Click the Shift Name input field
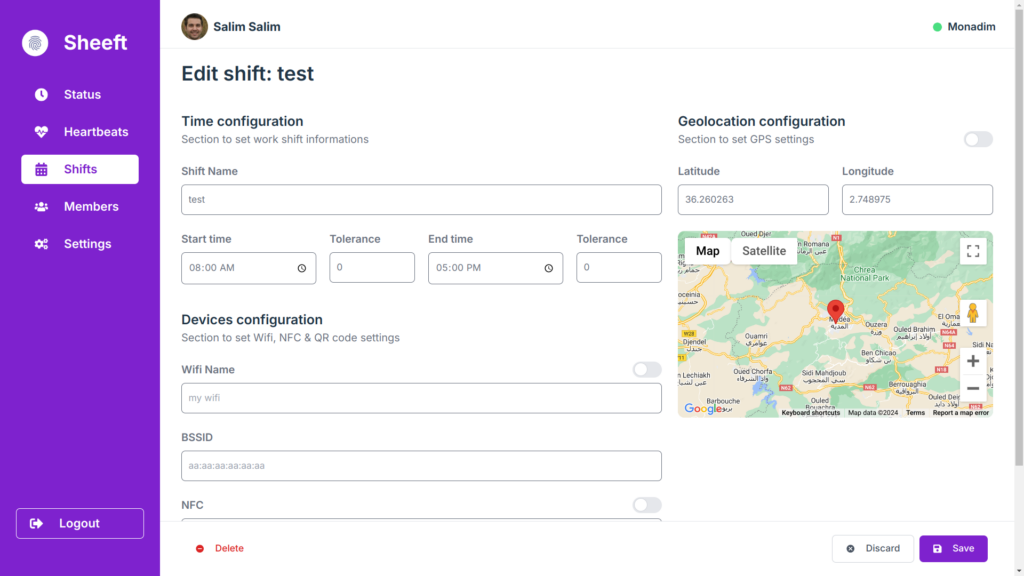1024x576 pixels. [x=421, y=200]
